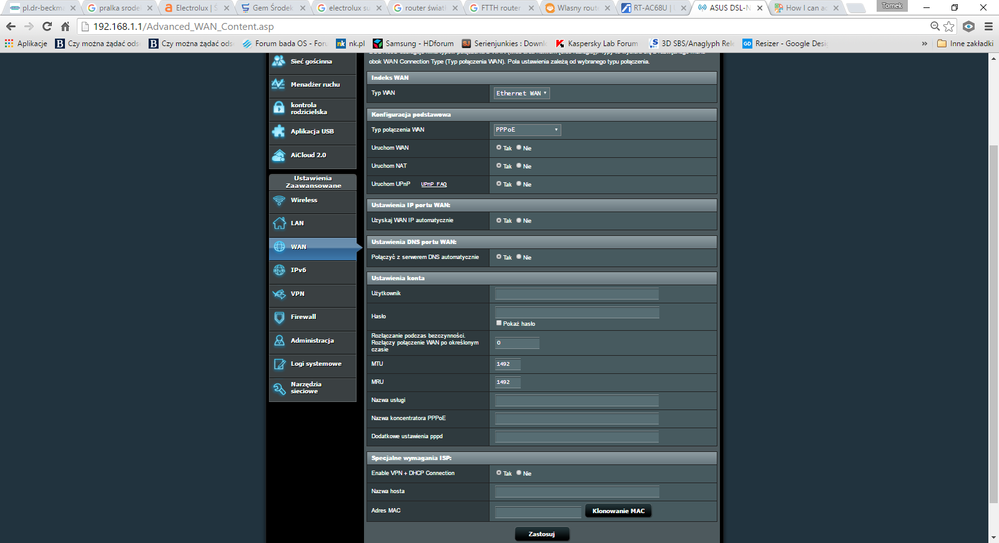Open the IPv6 globe icon

(x=279, y=270)
